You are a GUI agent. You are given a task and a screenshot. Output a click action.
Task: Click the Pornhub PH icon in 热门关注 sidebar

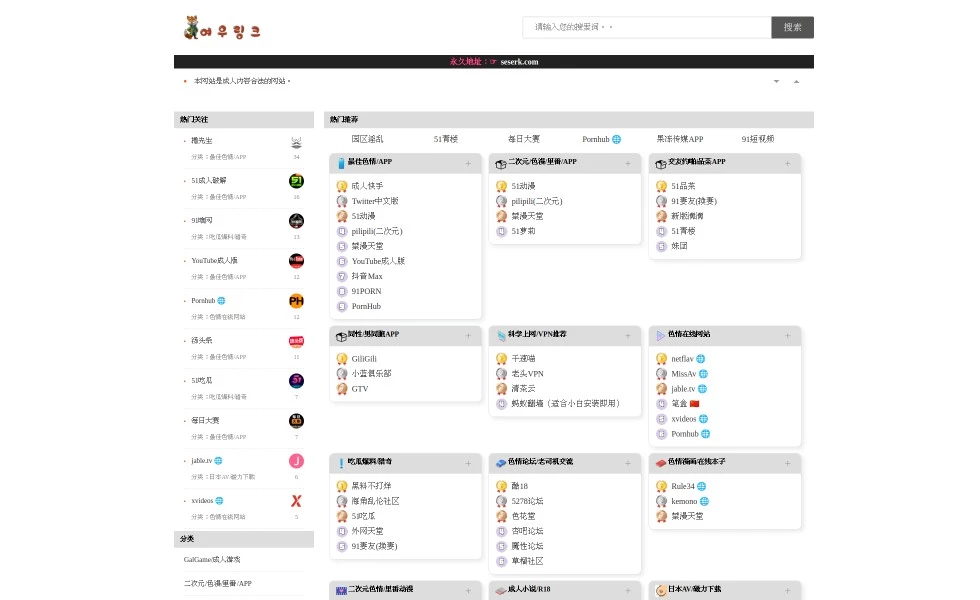[296, 301]
